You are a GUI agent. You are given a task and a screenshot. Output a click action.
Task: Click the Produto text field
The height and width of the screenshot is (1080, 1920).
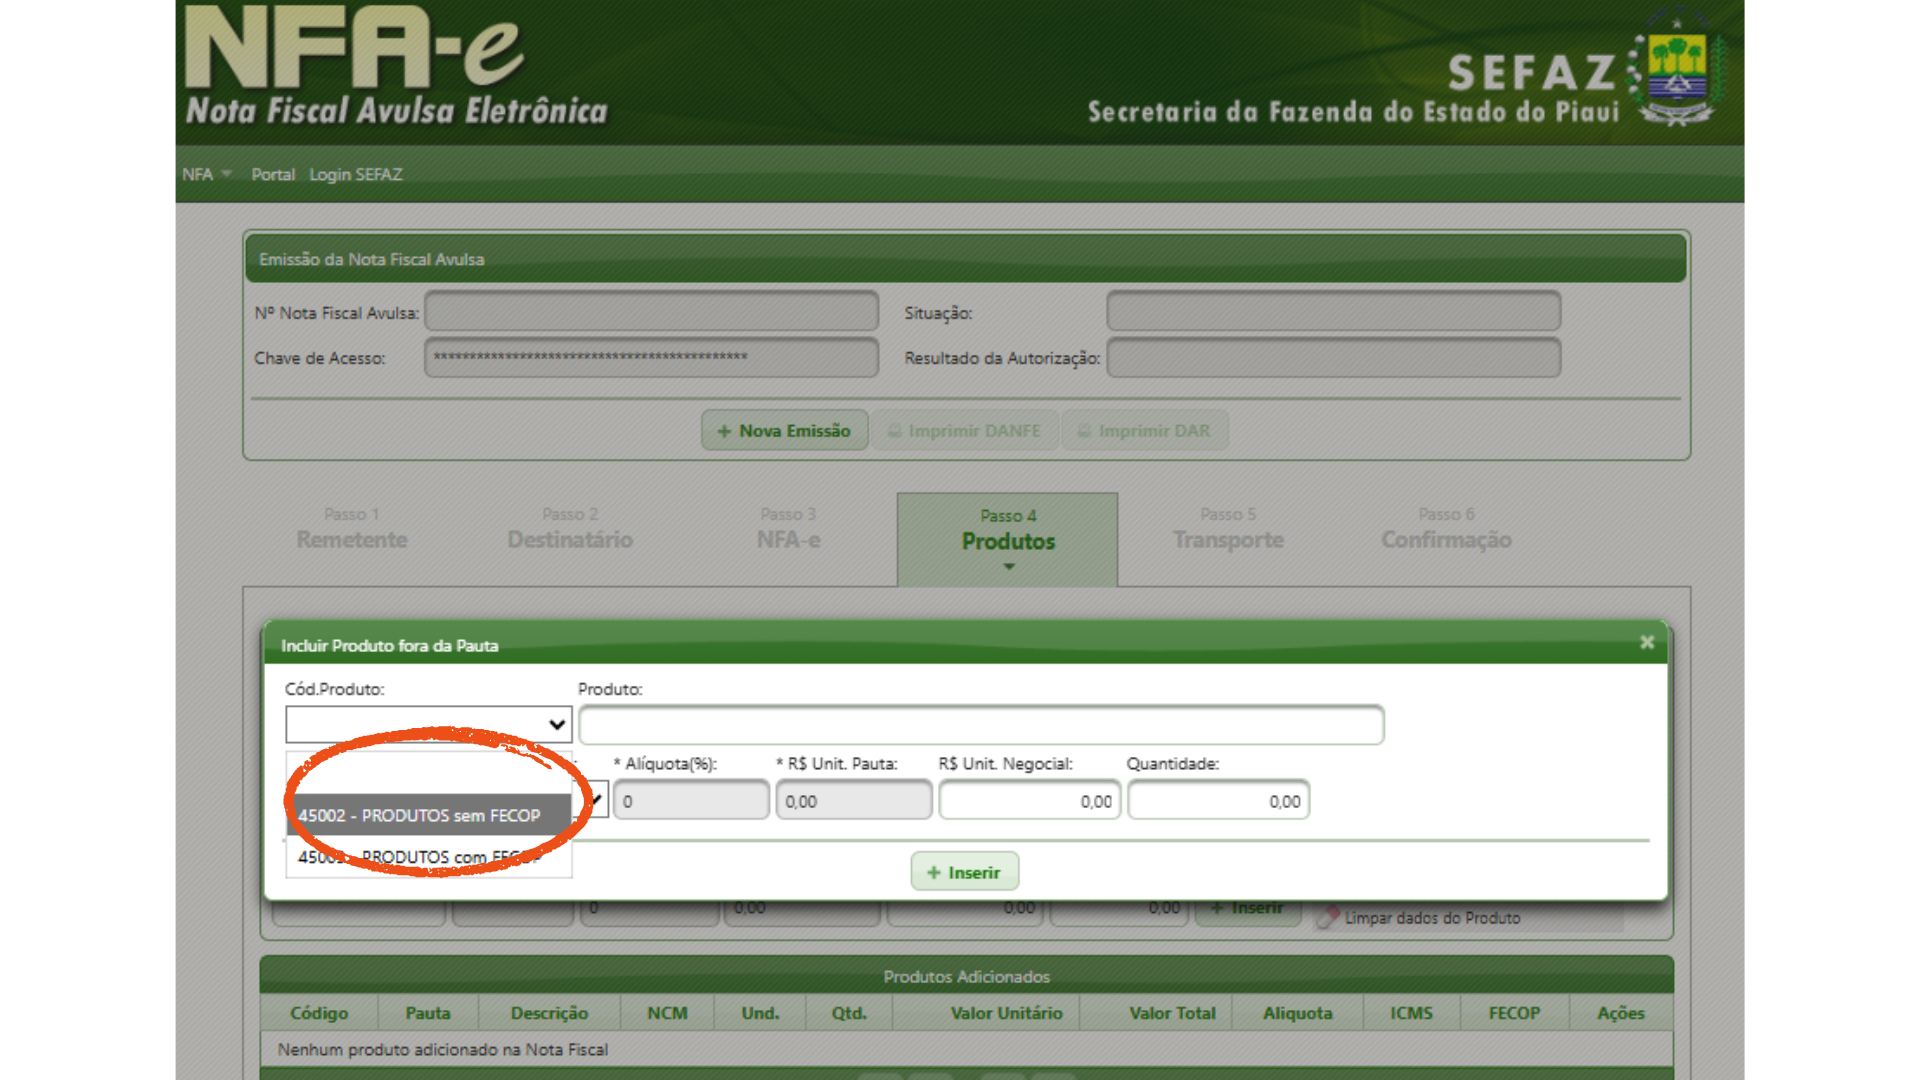point(980,725)
